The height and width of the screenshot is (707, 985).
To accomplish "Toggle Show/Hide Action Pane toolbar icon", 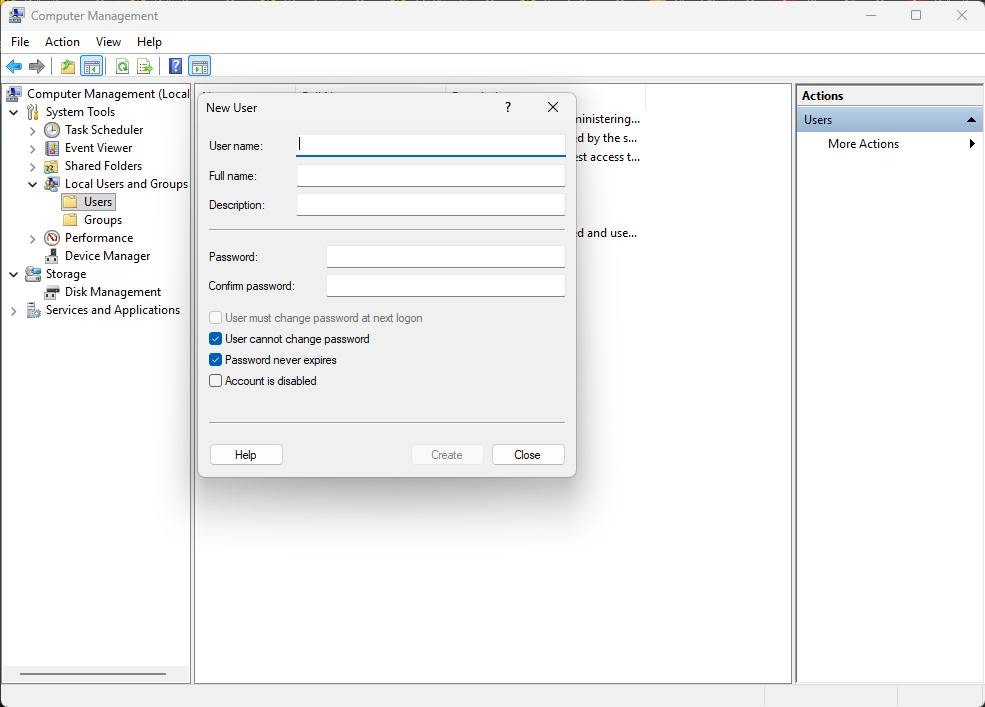I will [200, 66].
